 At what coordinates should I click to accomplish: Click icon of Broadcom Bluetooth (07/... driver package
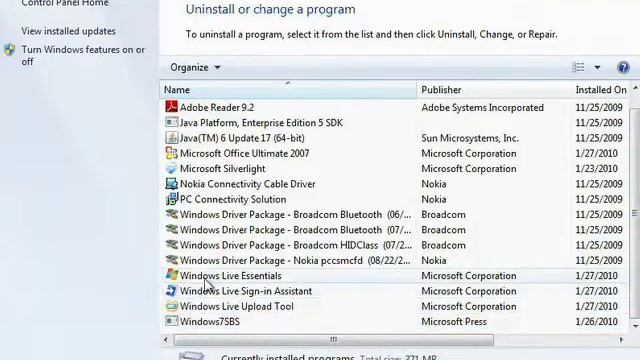tap(171, 229)
